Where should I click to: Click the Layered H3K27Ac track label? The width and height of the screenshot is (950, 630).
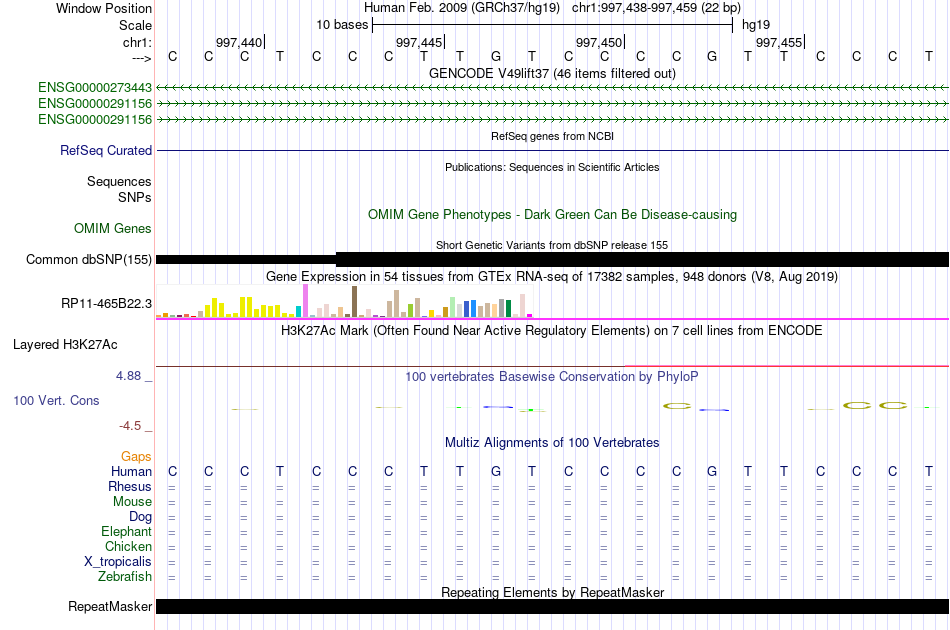65,345
